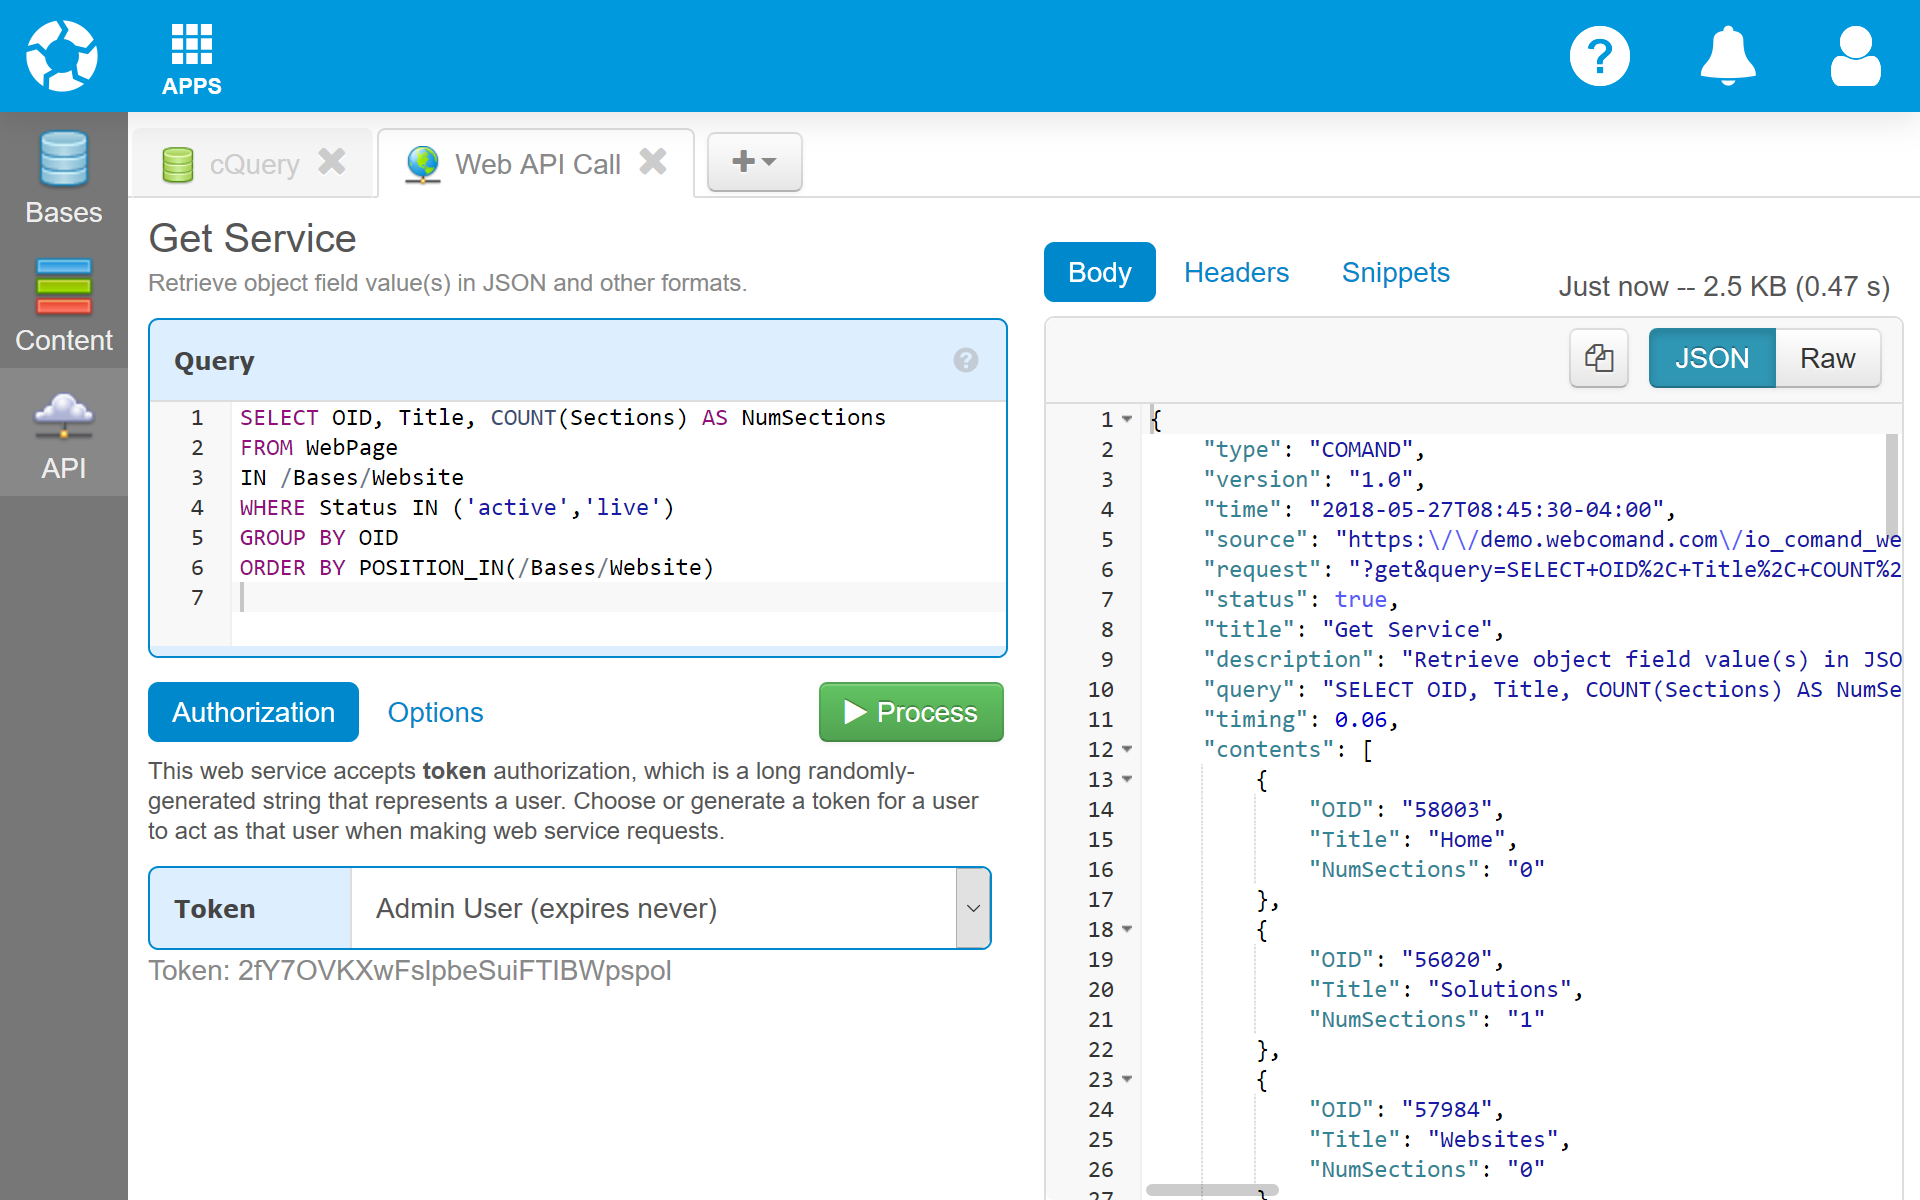Switch to the Body tab
Screen dimensions: 1920x1200
[x=1099, y=272]
